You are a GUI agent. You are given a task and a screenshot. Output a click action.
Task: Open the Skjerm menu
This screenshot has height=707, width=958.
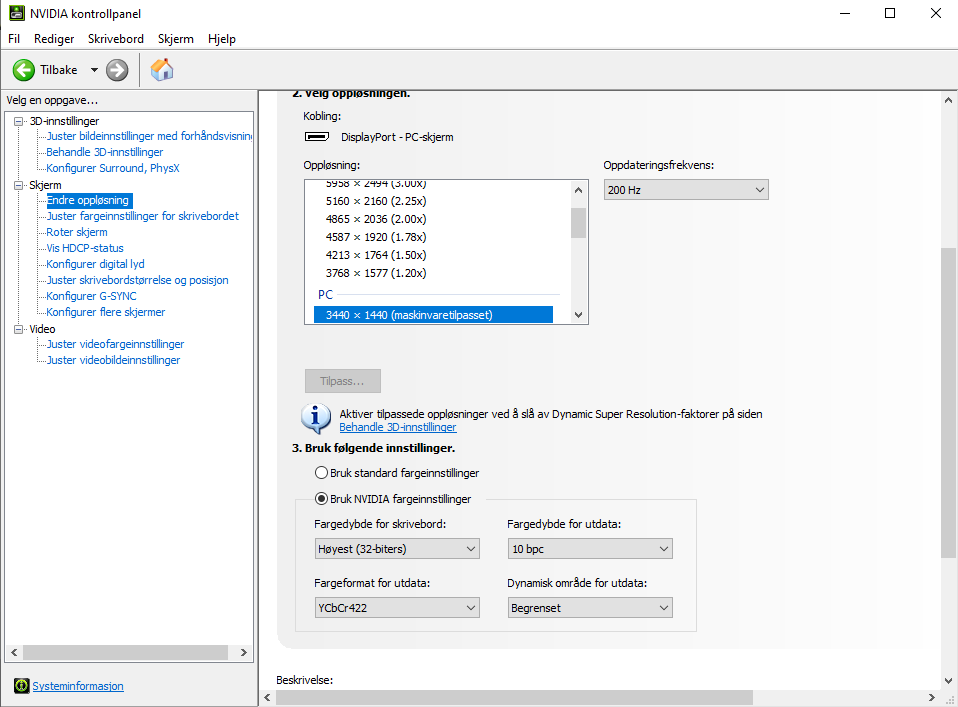coord(175,38)
